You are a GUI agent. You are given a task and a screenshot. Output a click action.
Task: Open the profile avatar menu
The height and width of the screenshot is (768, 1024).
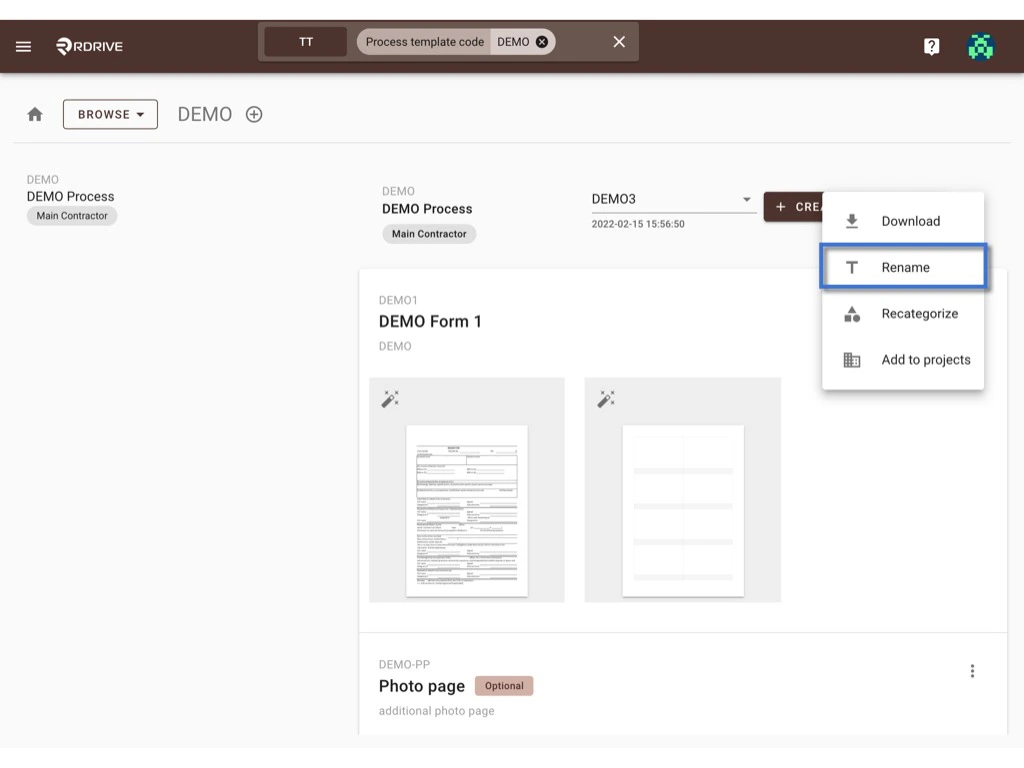(980, 45)
